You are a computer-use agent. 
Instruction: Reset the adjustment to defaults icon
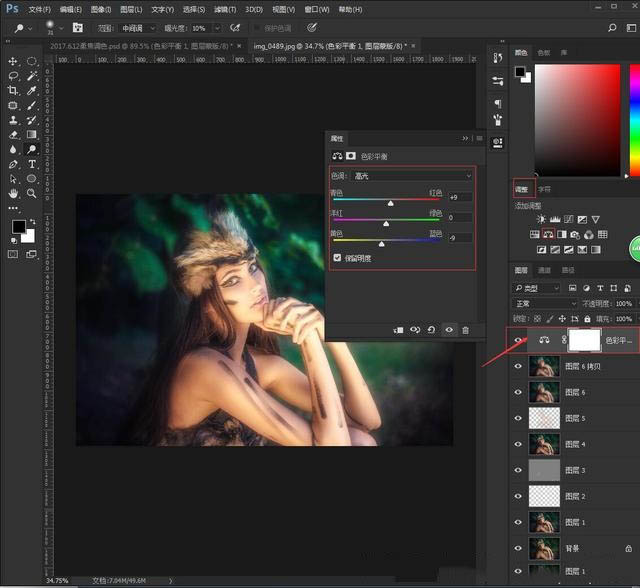tap(431, 329)
